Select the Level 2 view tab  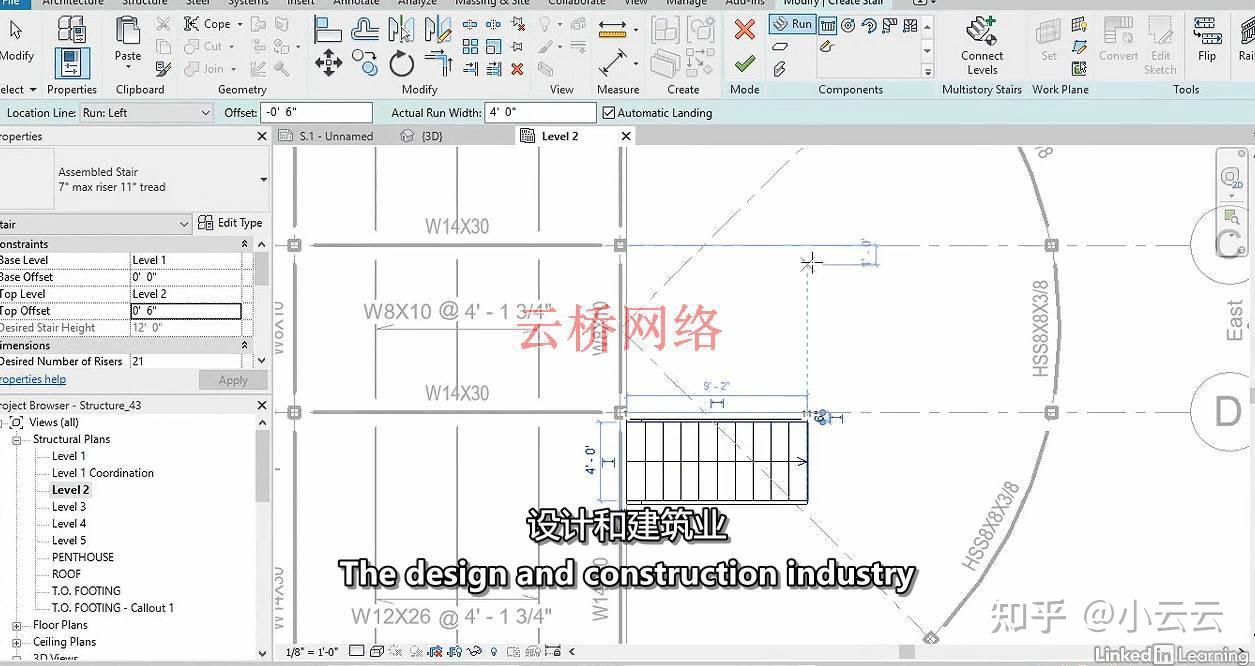pos(560,136)
